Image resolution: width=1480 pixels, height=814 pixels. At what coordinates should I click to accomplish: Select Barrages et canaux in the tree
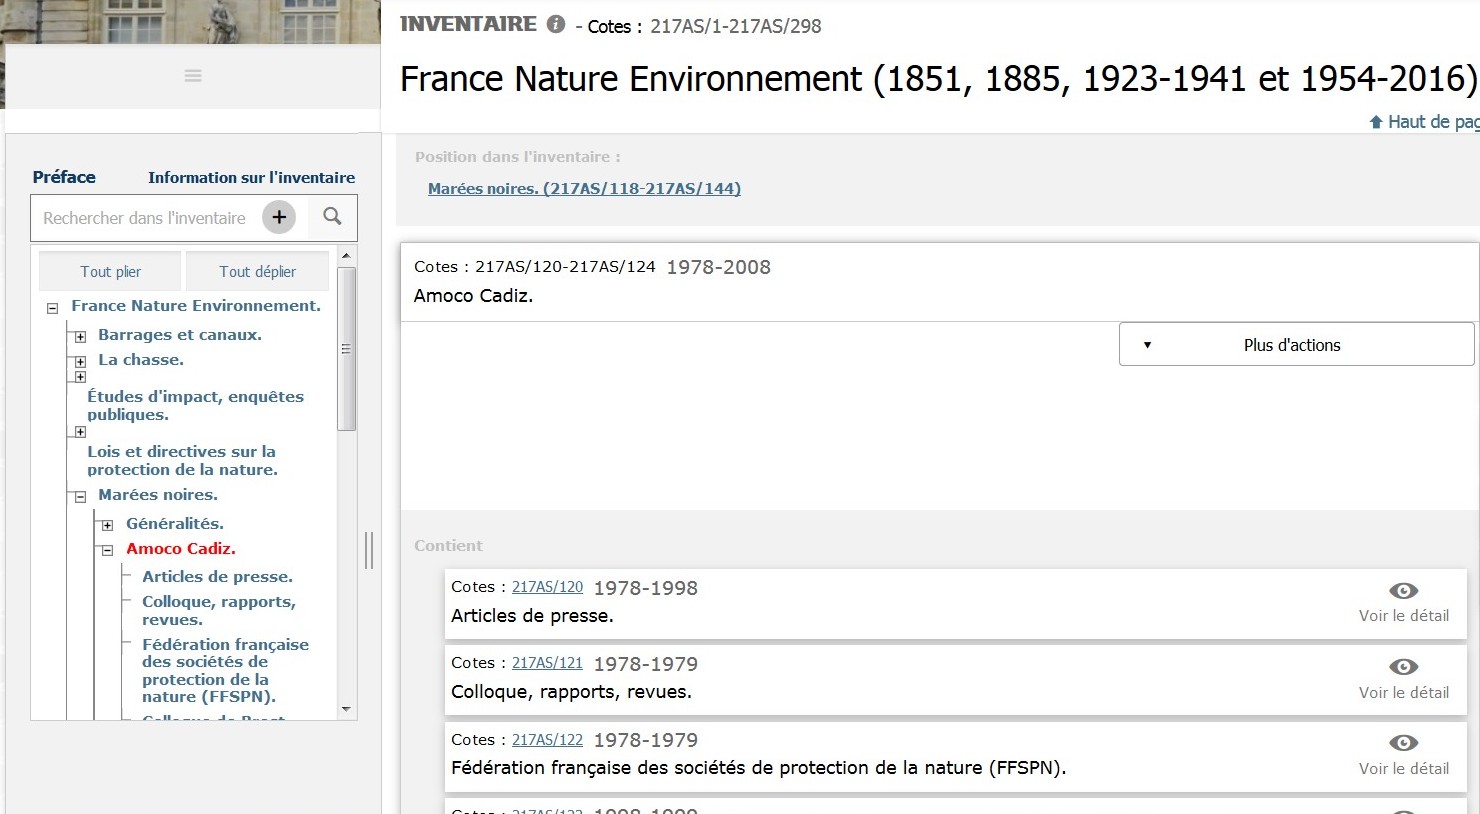pos(180,334)
